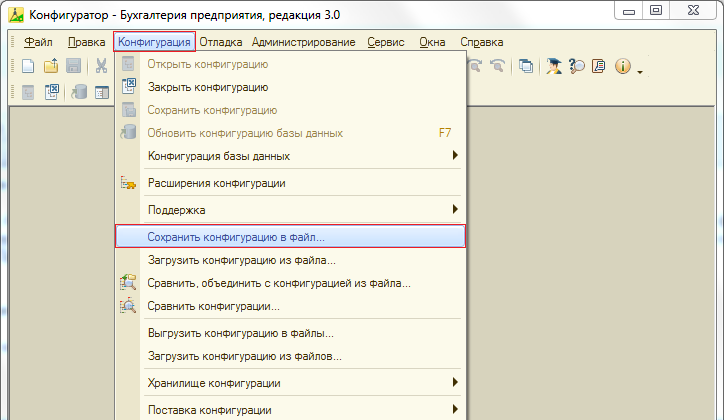Expand the Поддержка submenu arrow

[x=455, y=209]
